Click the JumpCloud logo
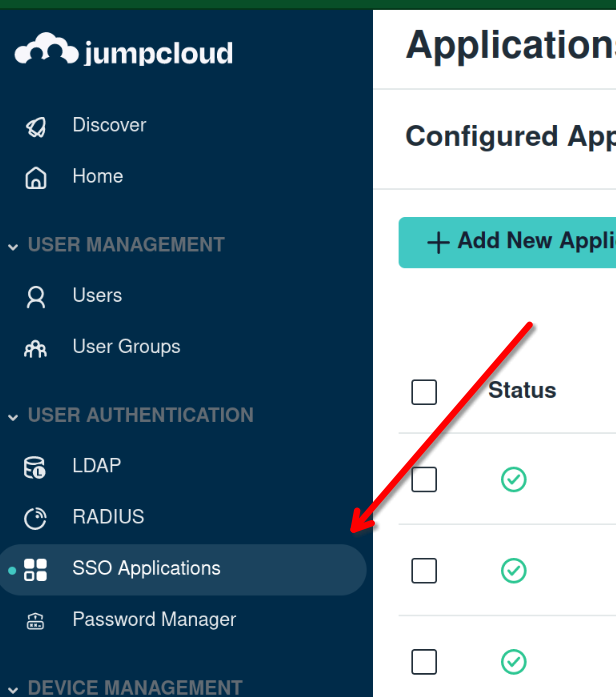The width and height of the screenshot is (616, 697). 124,50
